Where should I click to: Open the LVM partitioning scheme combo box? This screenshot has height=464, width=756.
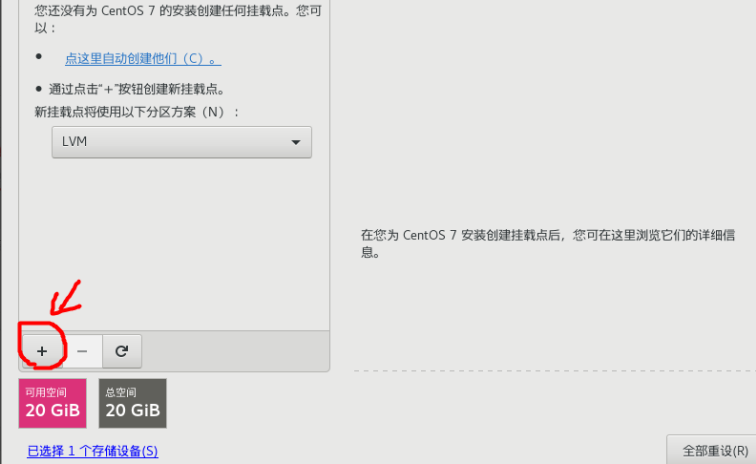click(x=182, y=142)
